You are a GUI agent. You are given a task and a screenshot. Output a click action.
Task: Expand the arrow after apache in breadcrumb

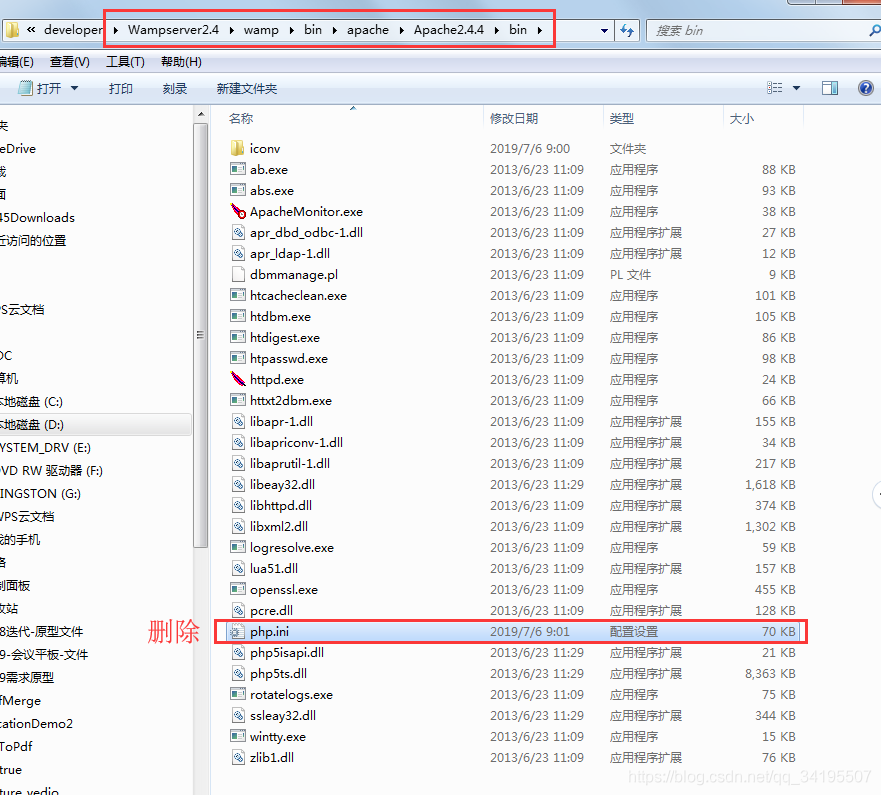401,30
